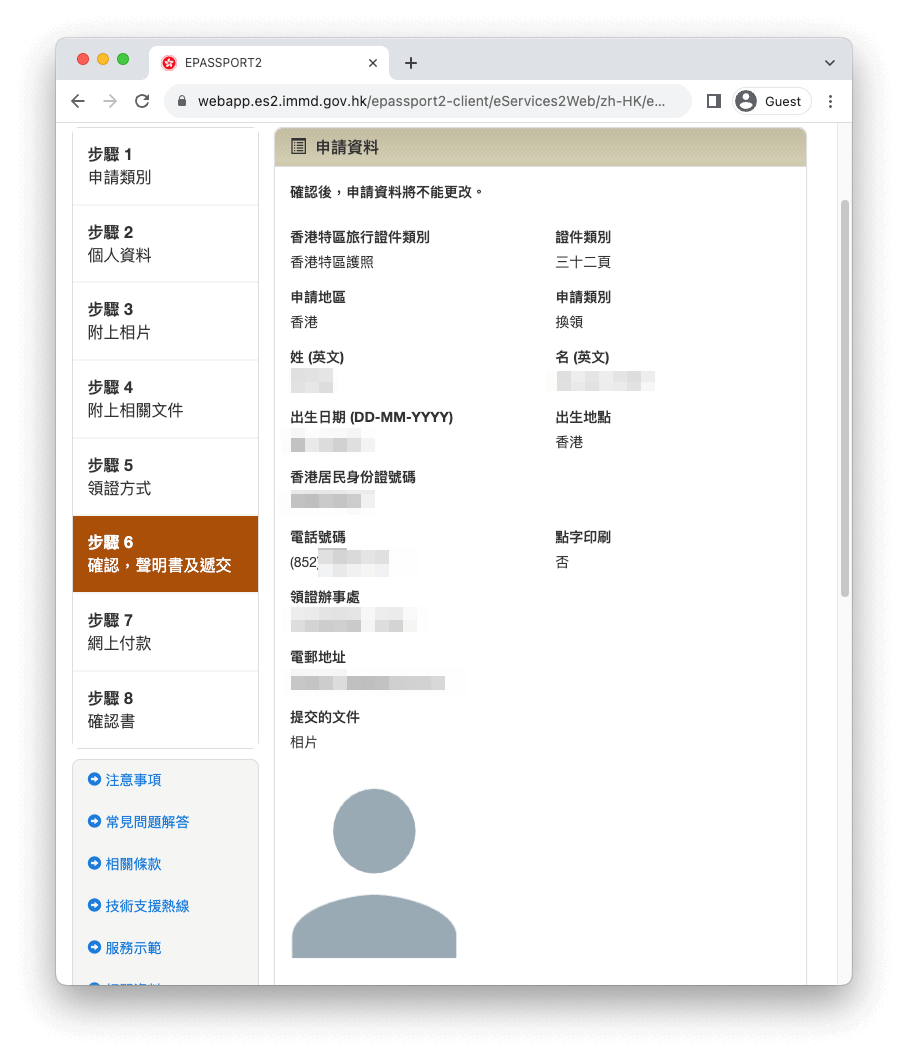This screenshot has height=1059, width=908.
Task: Click the 證件類別 label
Action: (583, 237)
